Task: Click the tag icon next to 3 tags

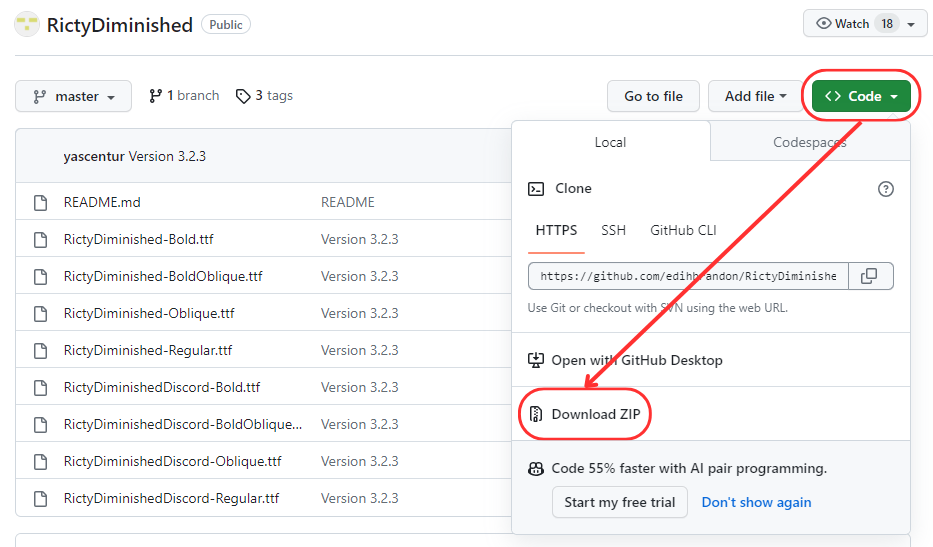Action: 243,96
